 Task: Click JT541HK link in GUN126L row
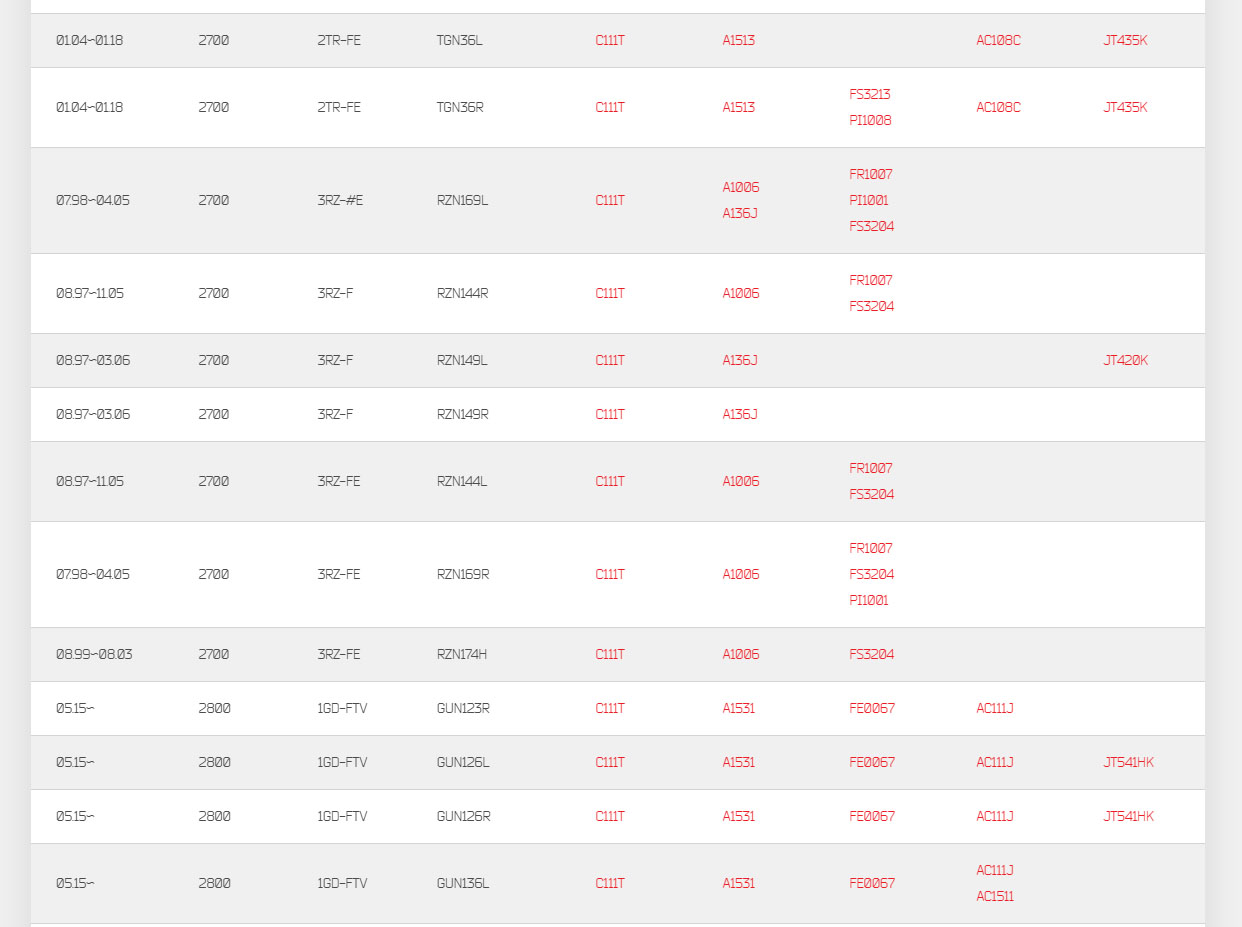pyautogui.click(x=1128, y=762)
